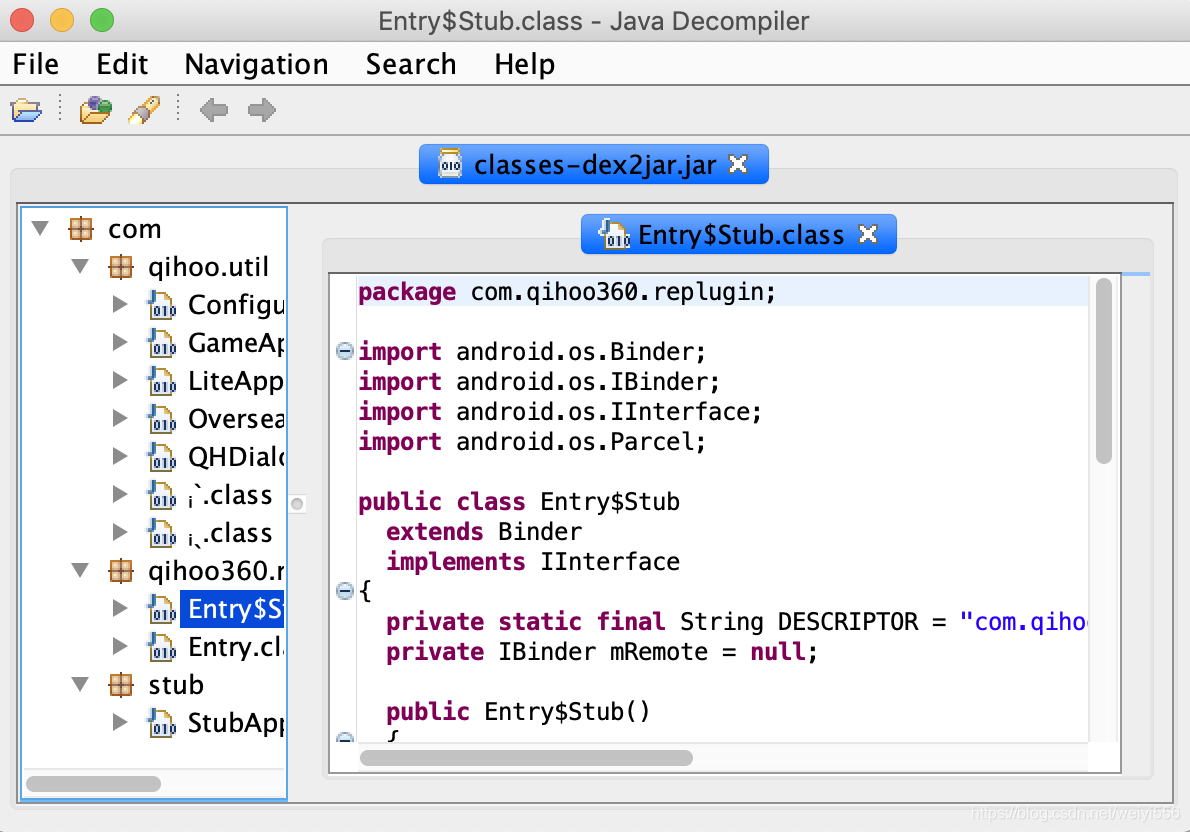Click the code editor vertical scrollbar
This screenshot has height=832, width=1190.
pyautogui.click(x=1104, y=370)
